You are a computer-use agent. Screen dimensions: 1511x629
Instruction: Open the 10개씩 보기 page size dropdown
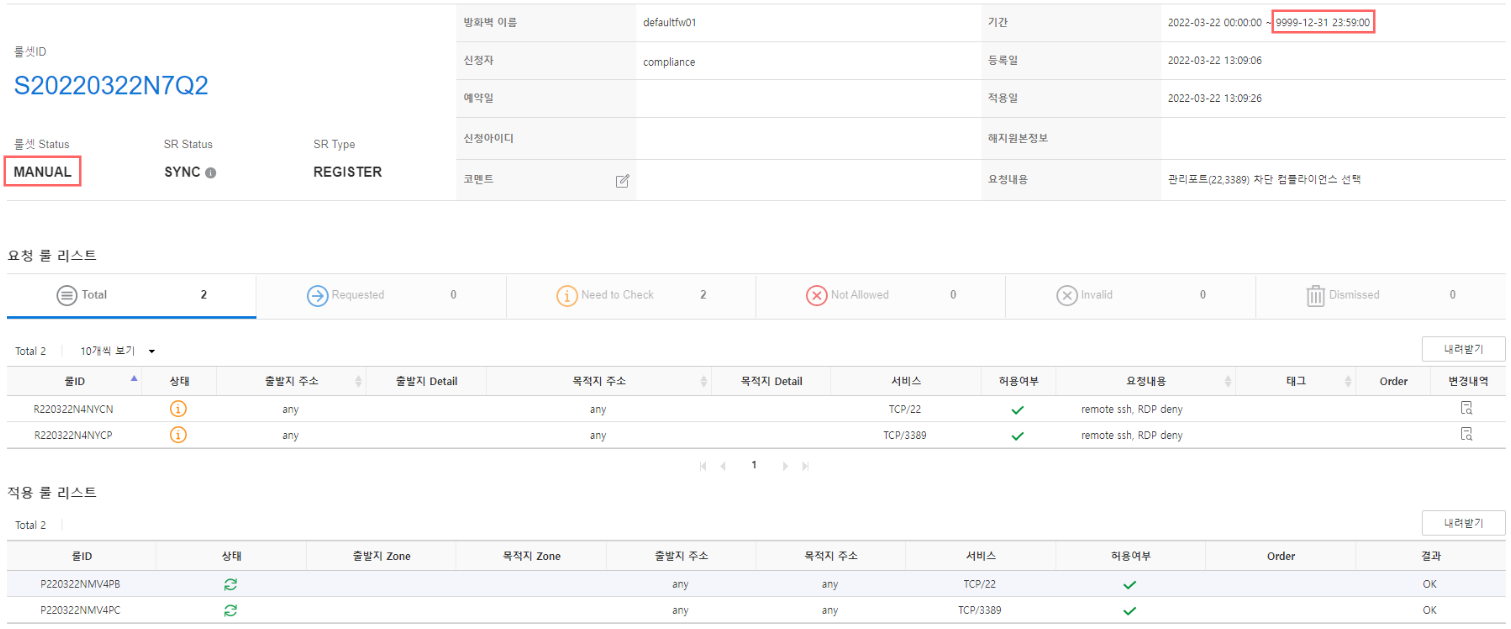click(118, 351)
